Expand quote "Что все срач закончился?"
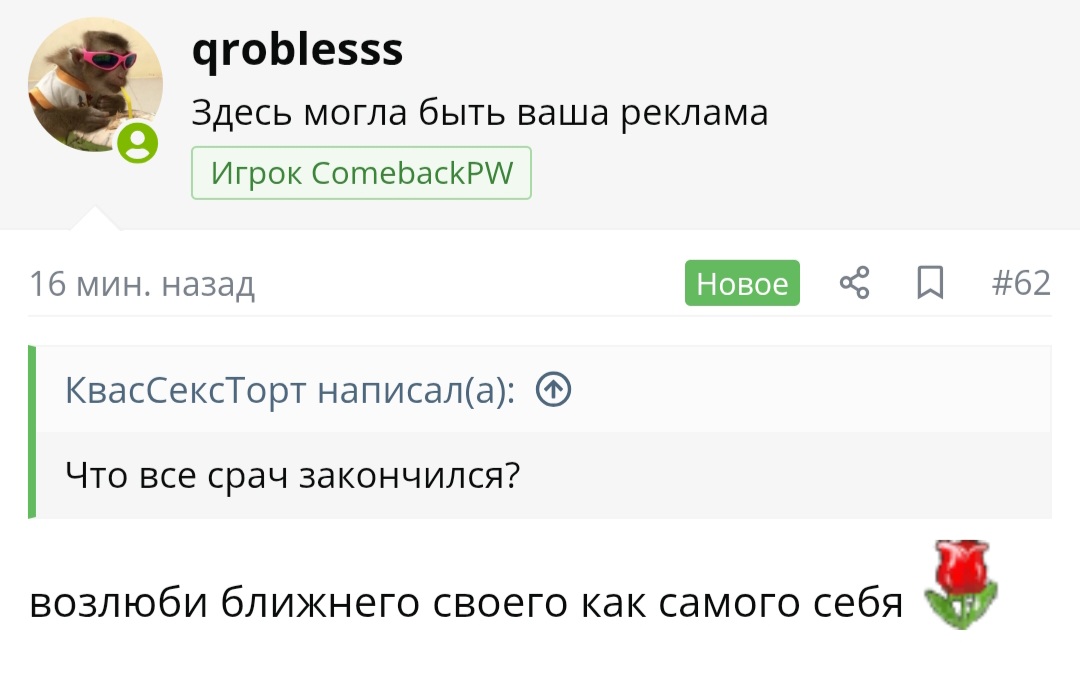1080x674 pixels. [x=293, y=474]
